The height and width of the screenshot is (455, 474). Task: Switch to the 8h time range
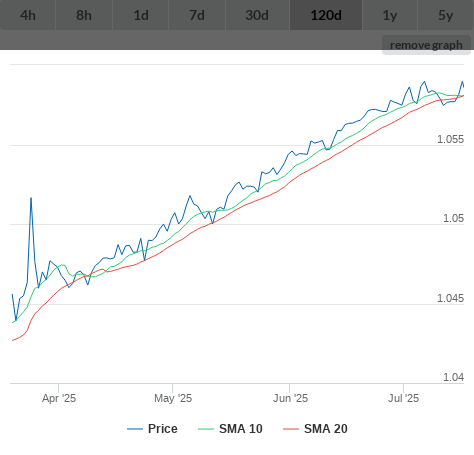point(84,15)
